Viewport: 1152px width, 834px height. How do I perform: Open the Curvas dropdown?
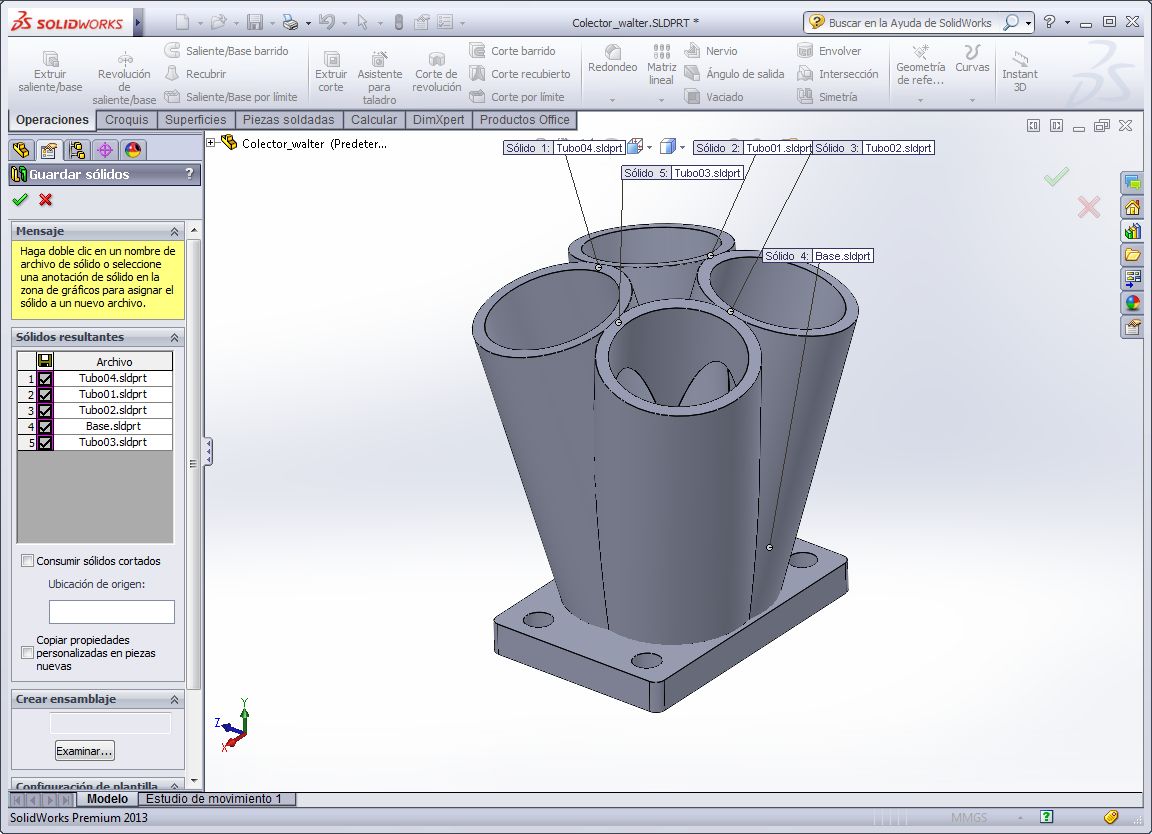click(971, 100)
